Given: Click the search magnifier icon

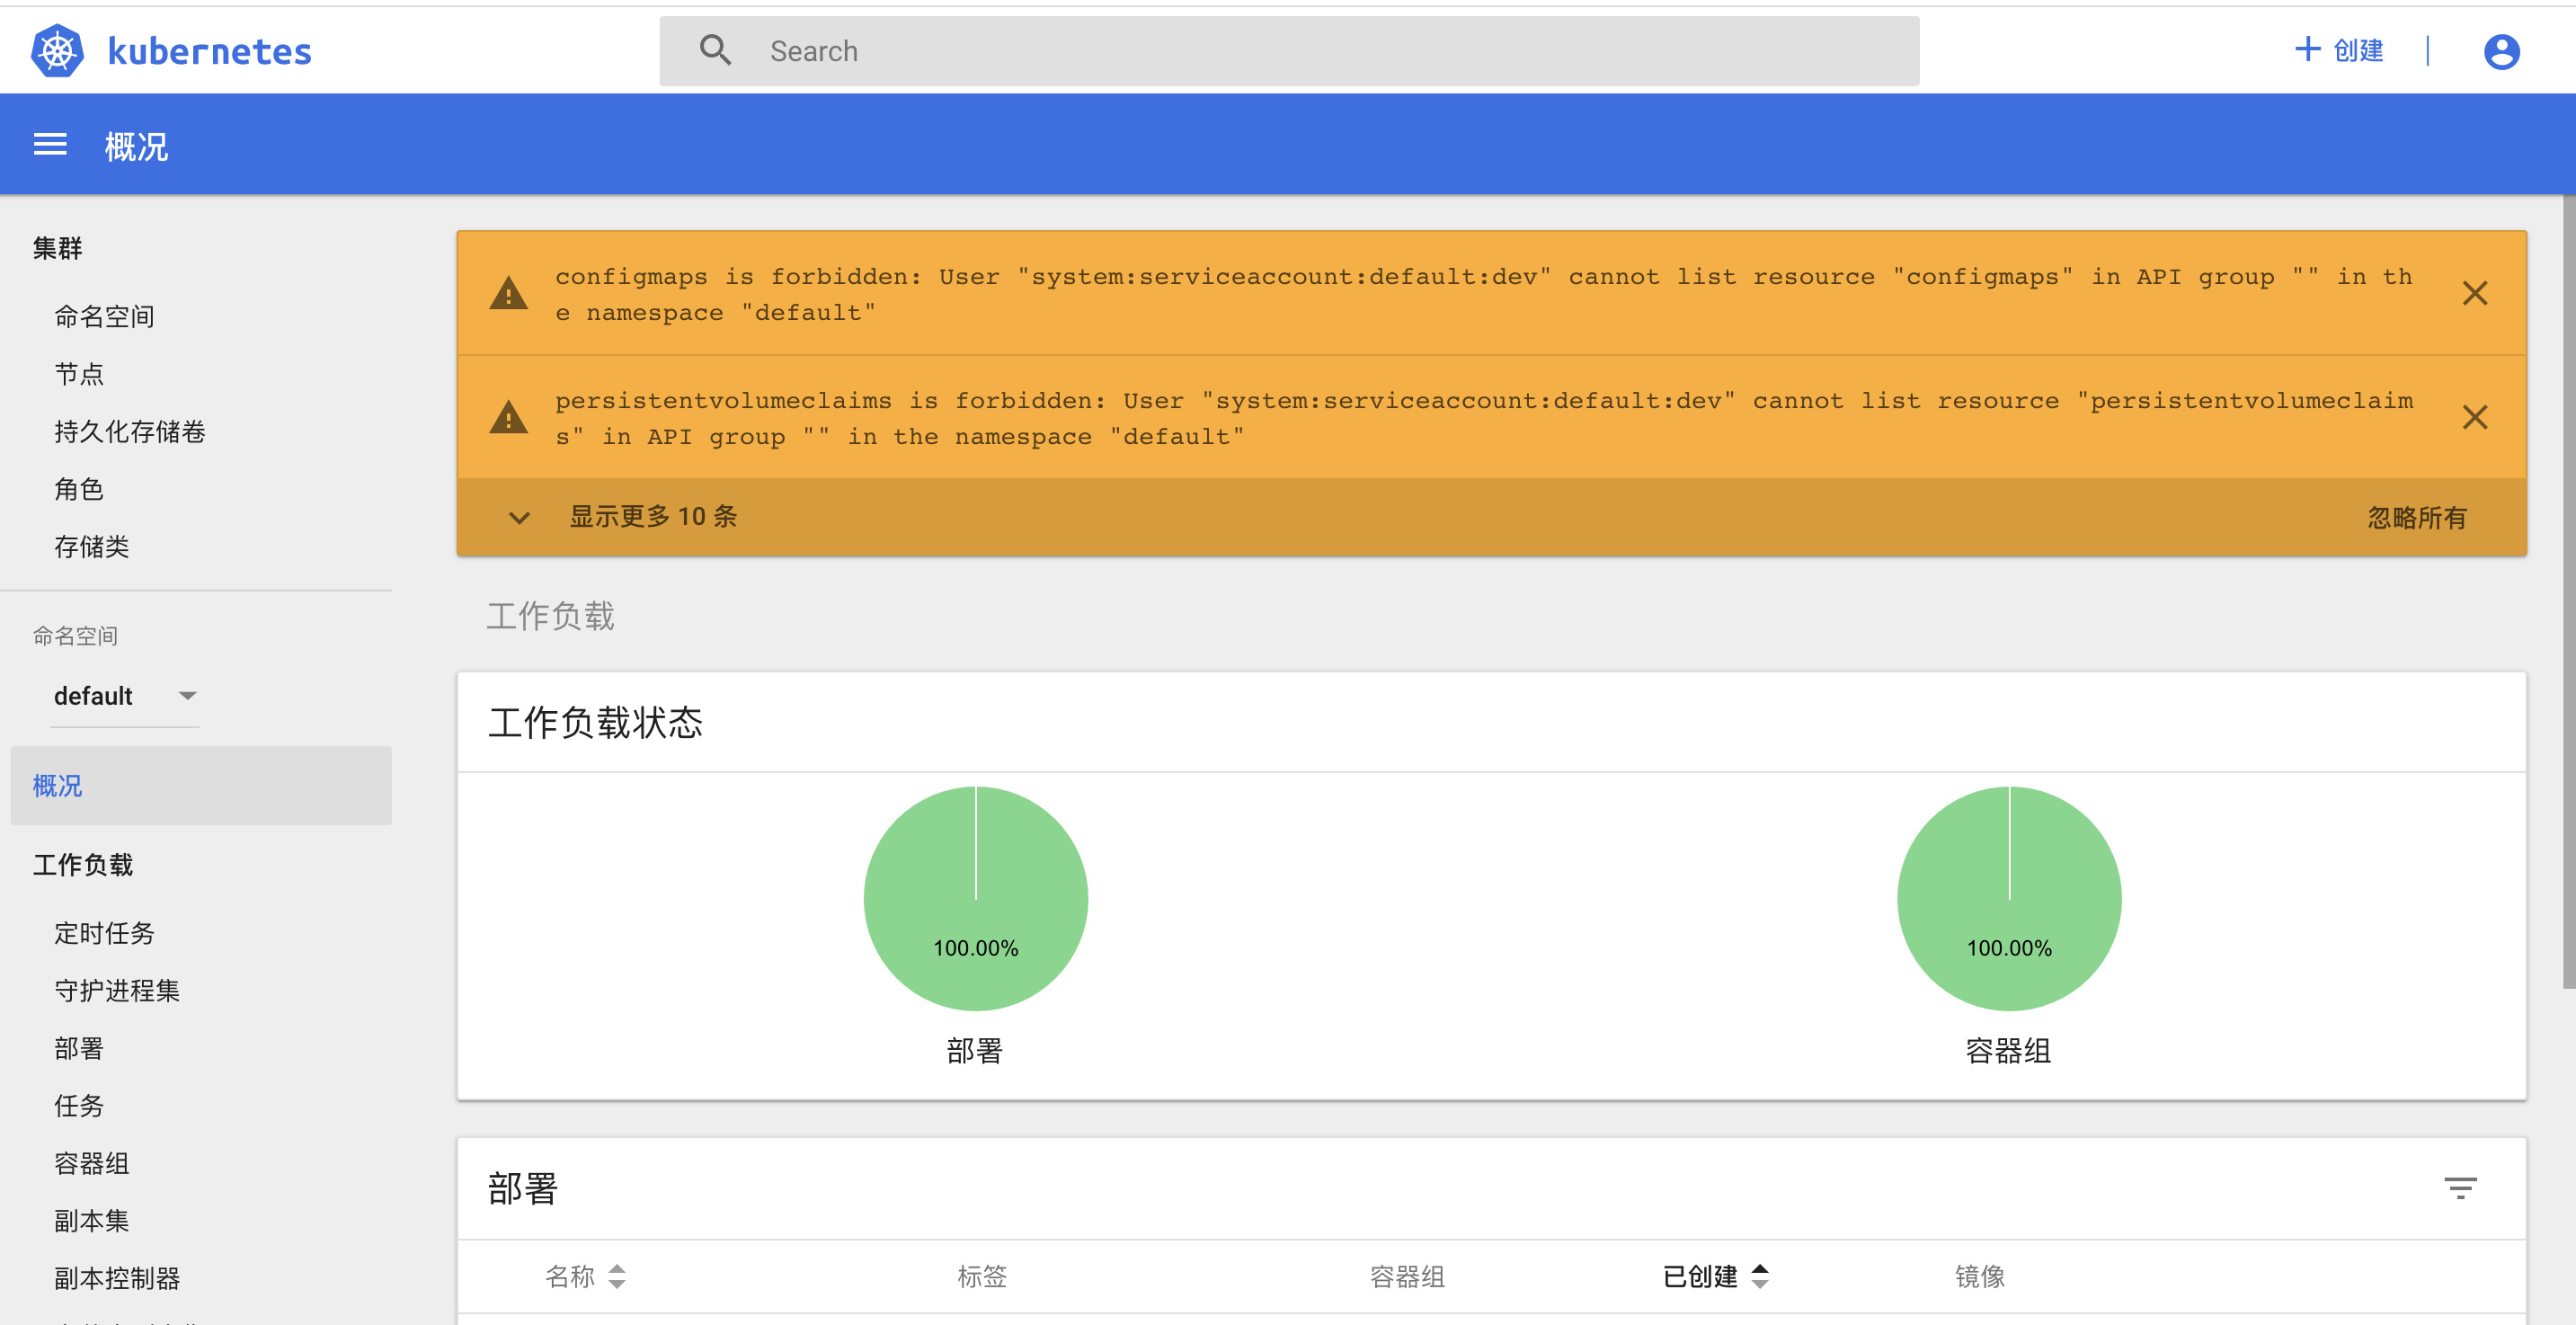Looking at the screenshot, I should [x=715, y=50].
